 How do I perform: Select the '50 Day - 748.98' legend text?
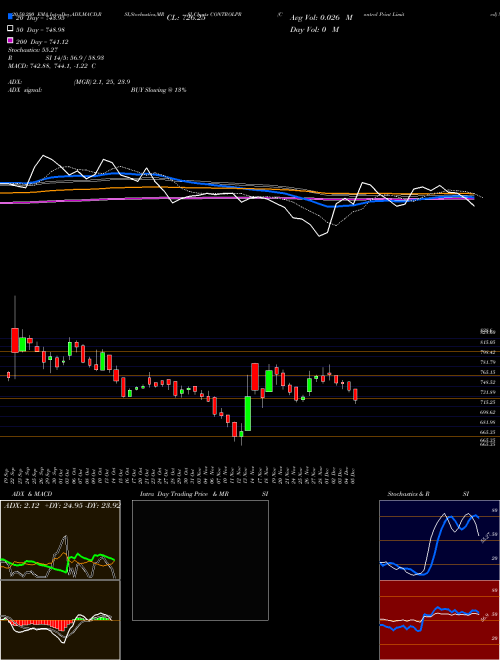40,29
